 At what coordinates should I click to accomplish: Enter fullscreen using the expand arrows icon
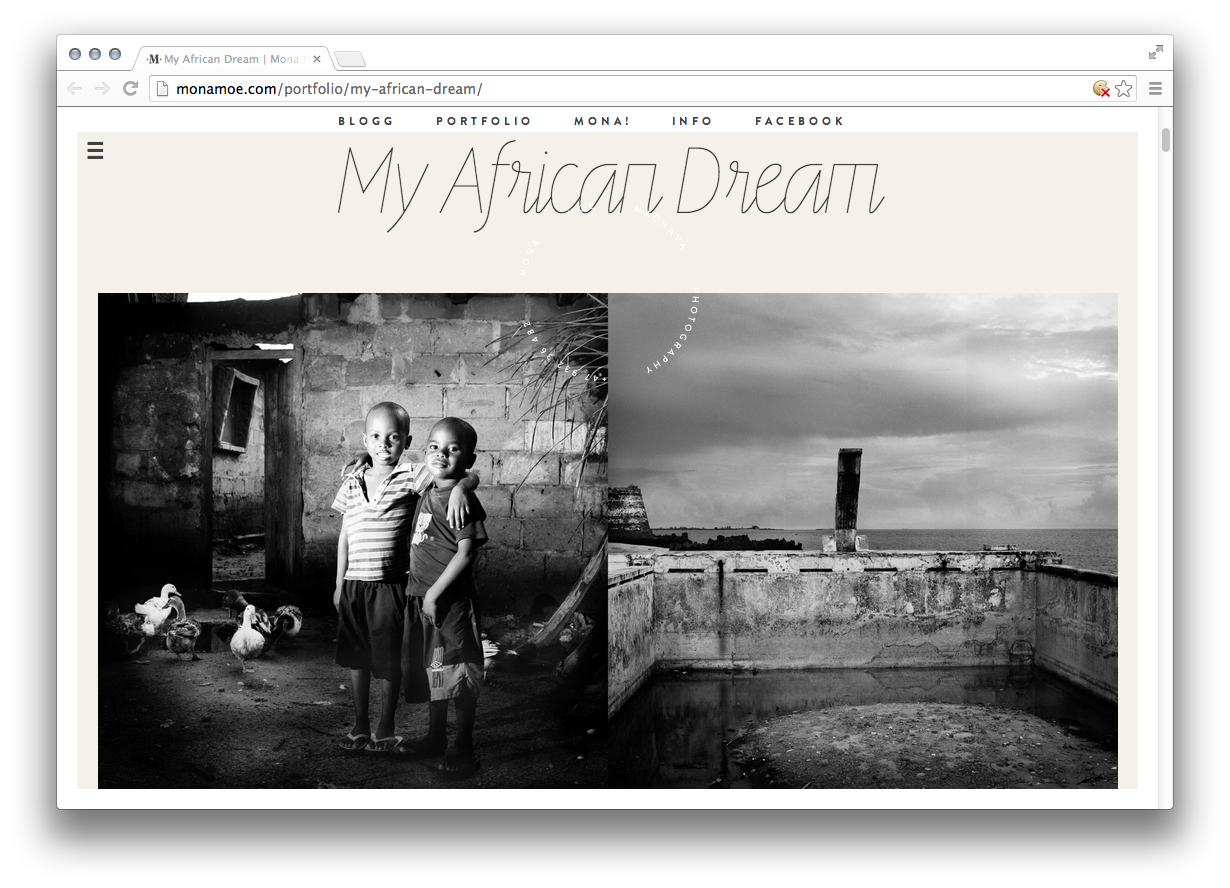click(1156, 52)
